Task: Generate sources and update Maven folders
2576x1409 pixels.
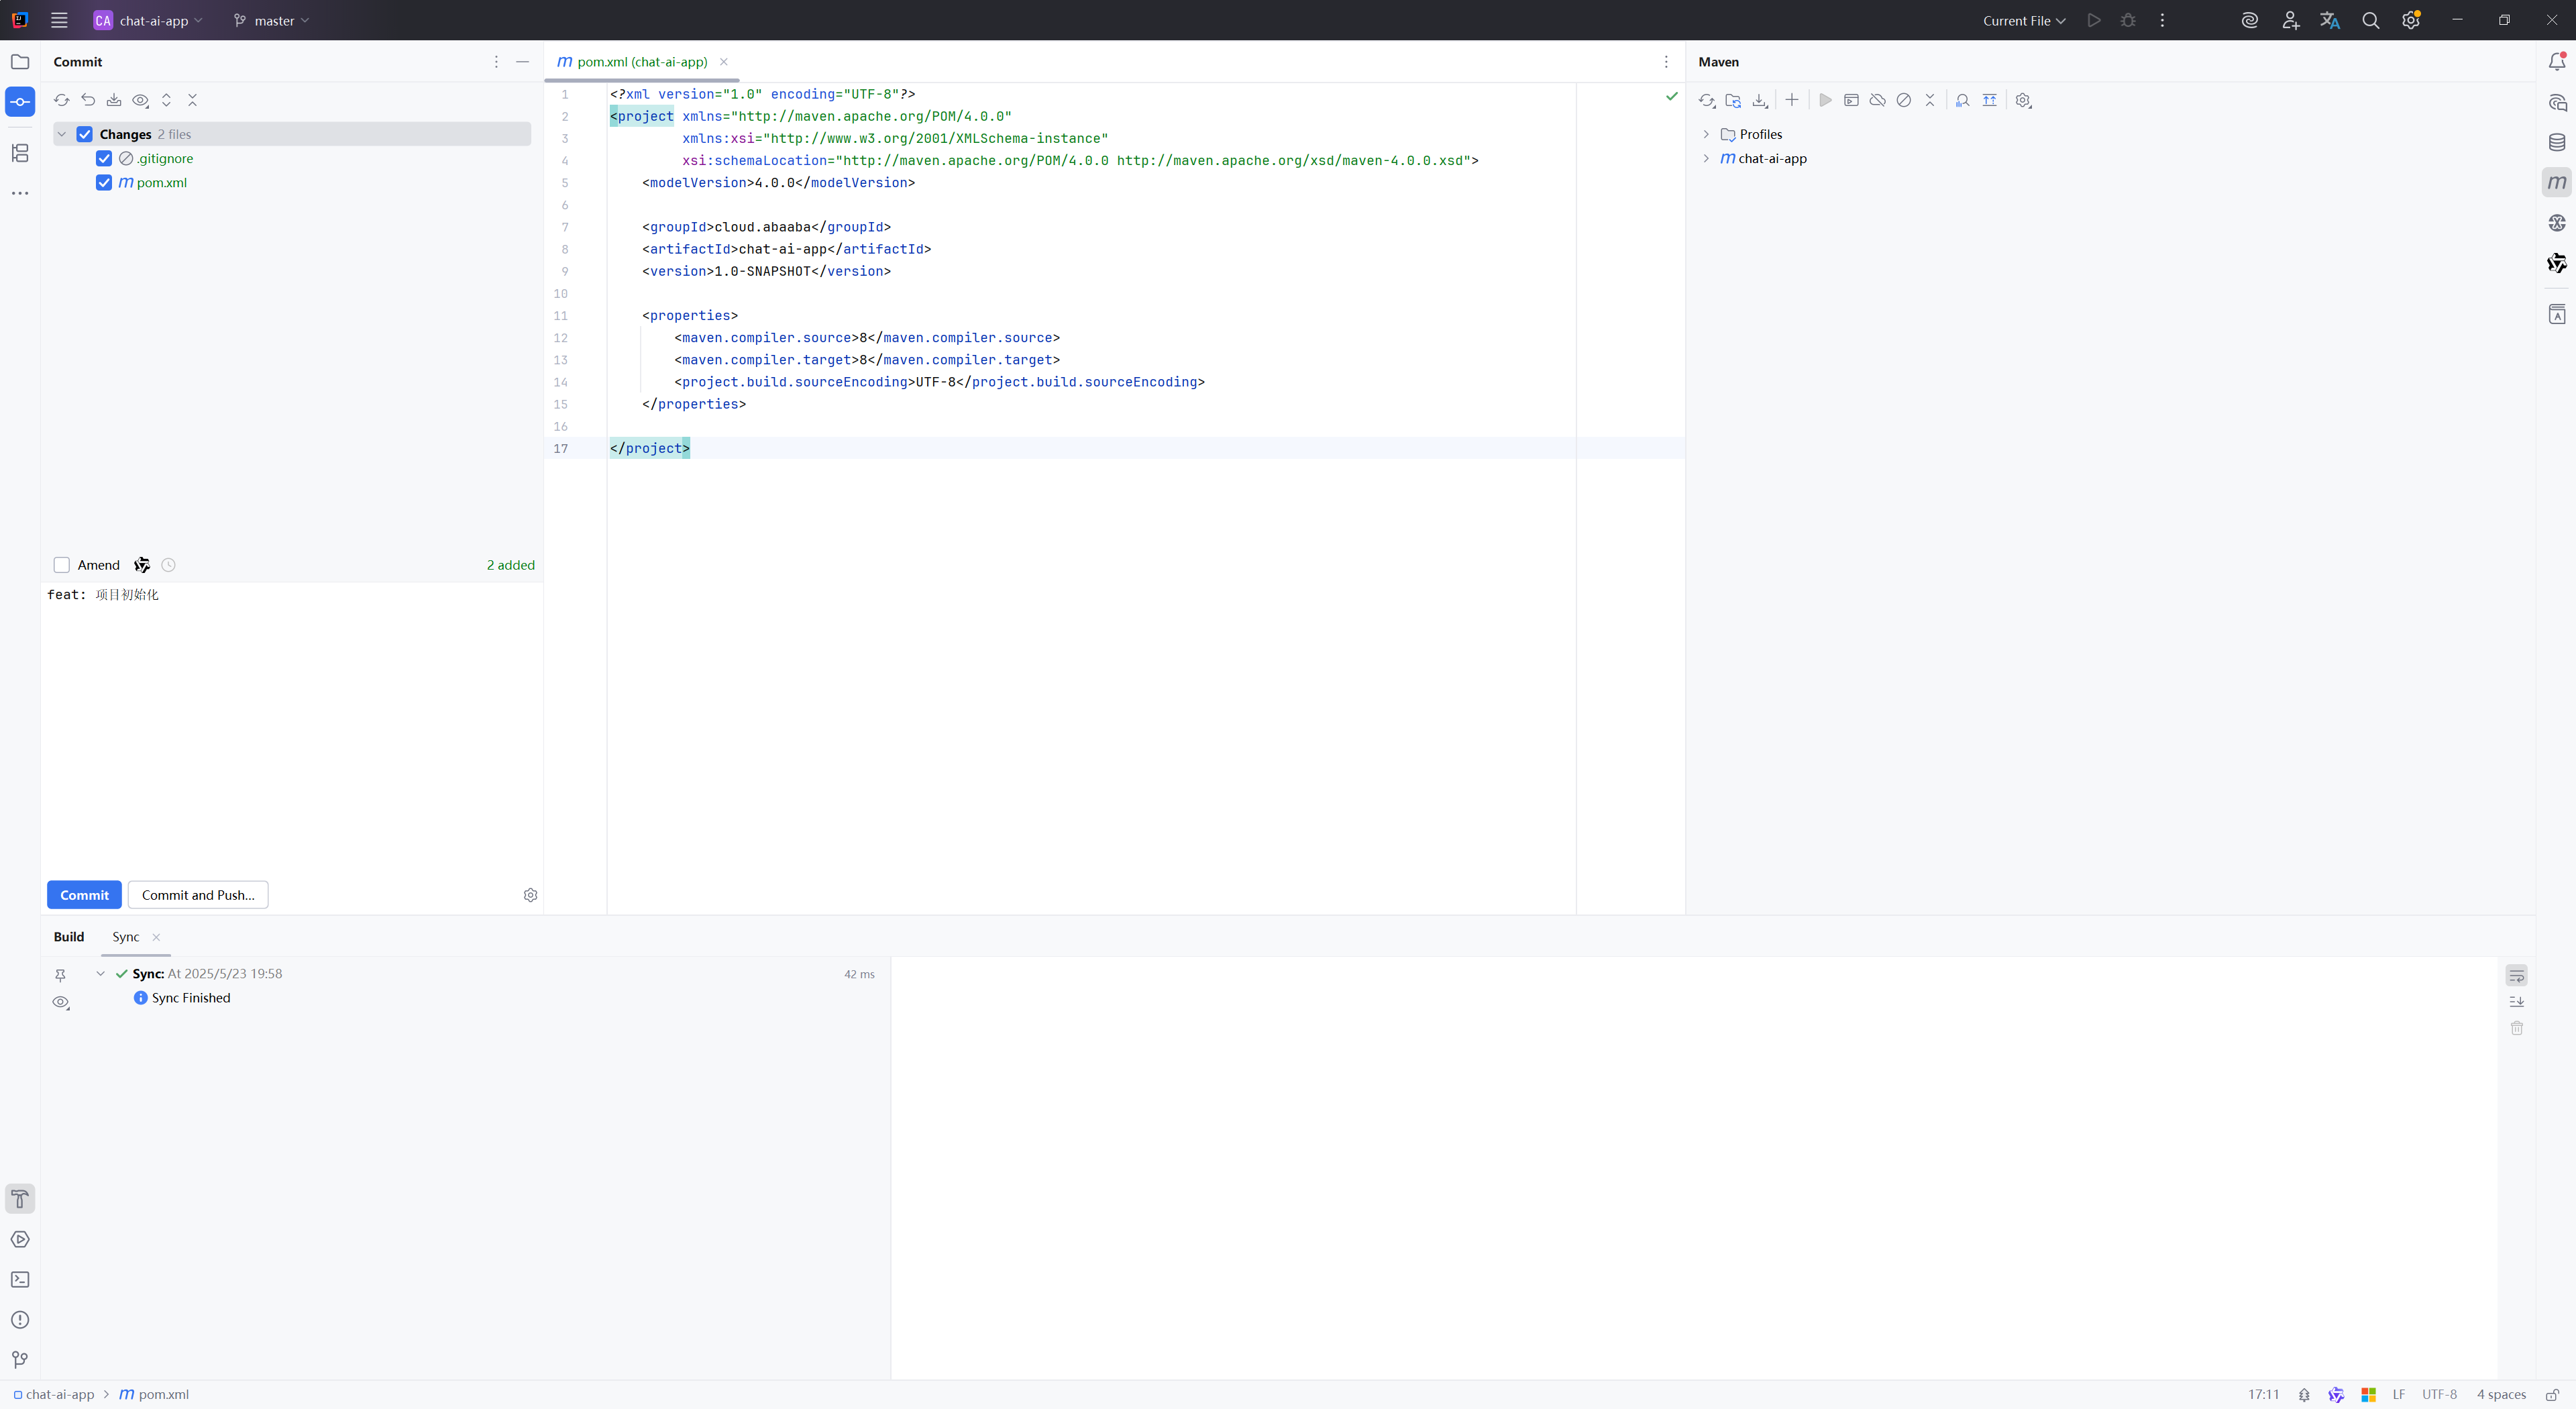Action: point(1733,100)
